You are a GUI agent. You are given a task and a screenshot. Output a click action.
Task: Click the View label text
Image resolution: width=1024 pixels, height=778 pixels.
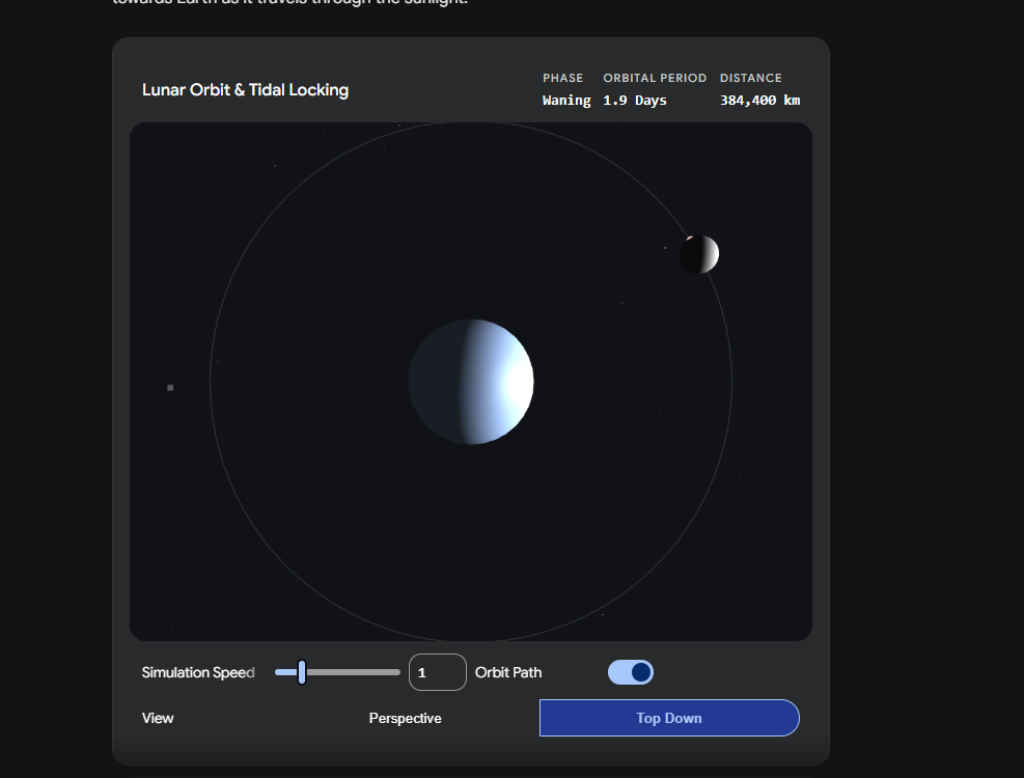(158, 718)
